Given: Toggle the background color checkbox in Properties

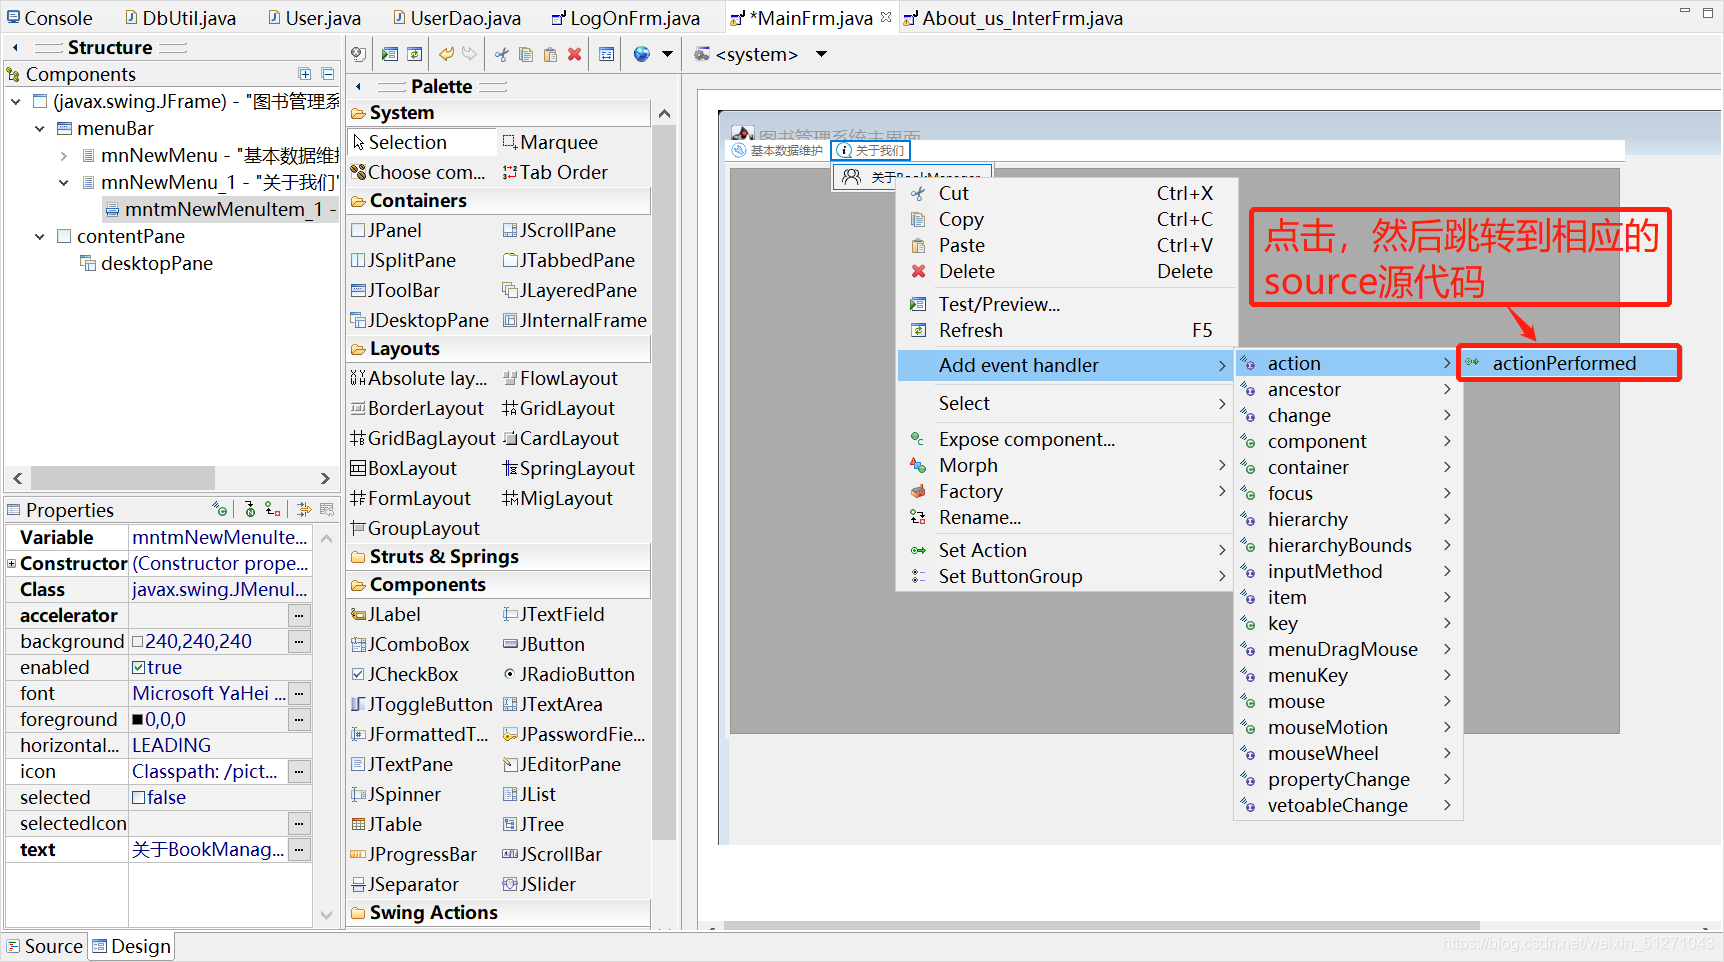Looking at the screenshot, I should (x=137, y=641).
